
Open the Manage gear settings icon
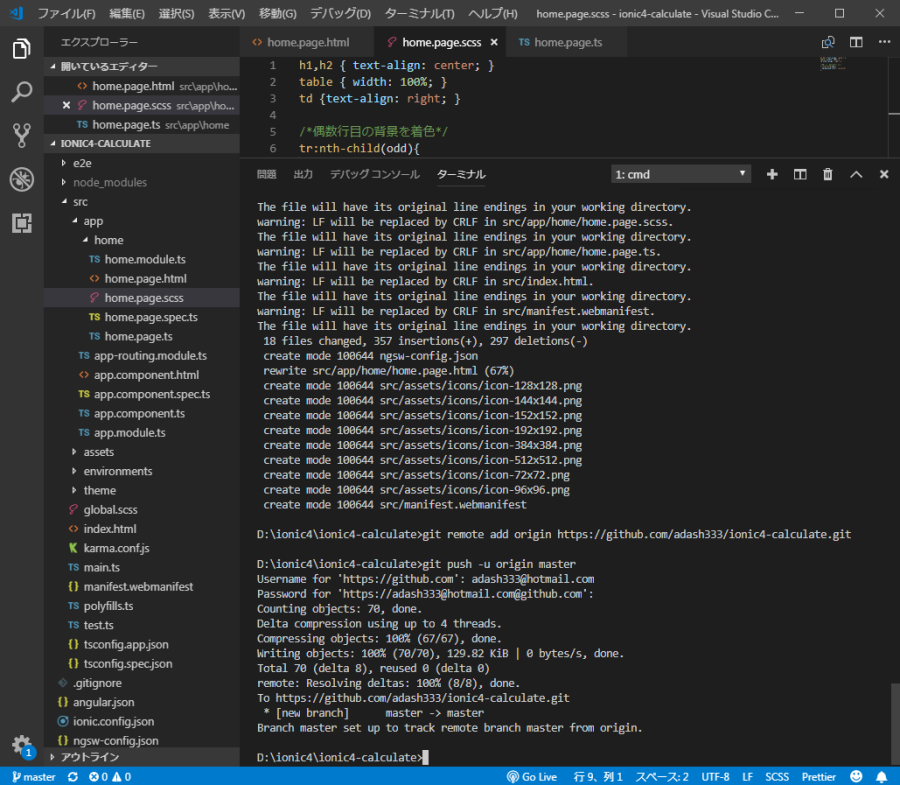(x=21, y=745)
